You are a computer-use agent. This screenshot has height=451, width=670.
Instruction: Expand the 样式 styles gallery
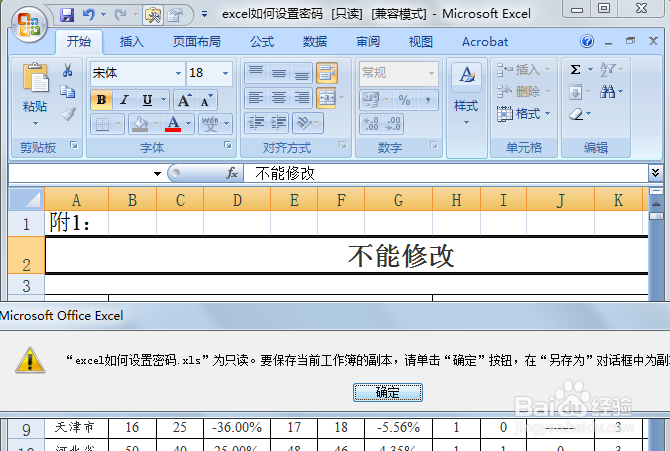point(467,123)
